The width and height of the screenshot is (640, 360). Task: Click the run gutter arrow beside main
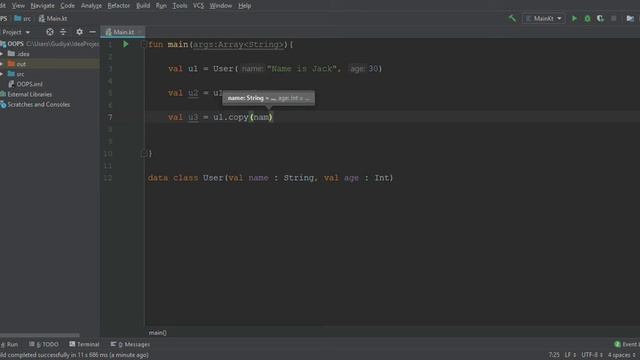point(126,44)
